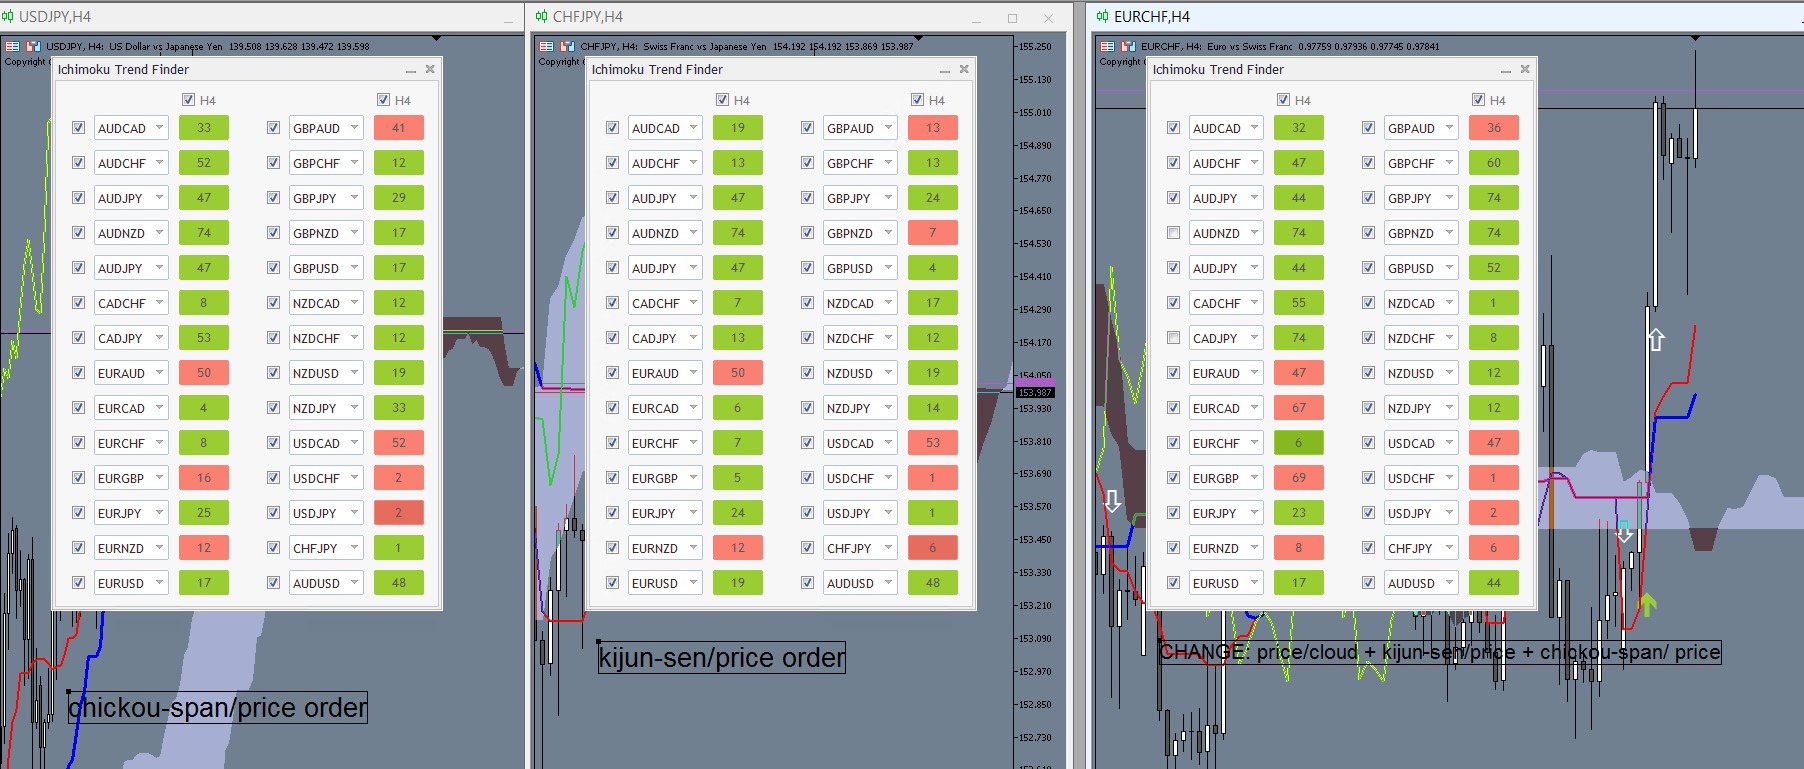This screenshot has width=1804, height=769.
Task: Click red table icon at USDJPY chart corner
Action: click(13, 46)
